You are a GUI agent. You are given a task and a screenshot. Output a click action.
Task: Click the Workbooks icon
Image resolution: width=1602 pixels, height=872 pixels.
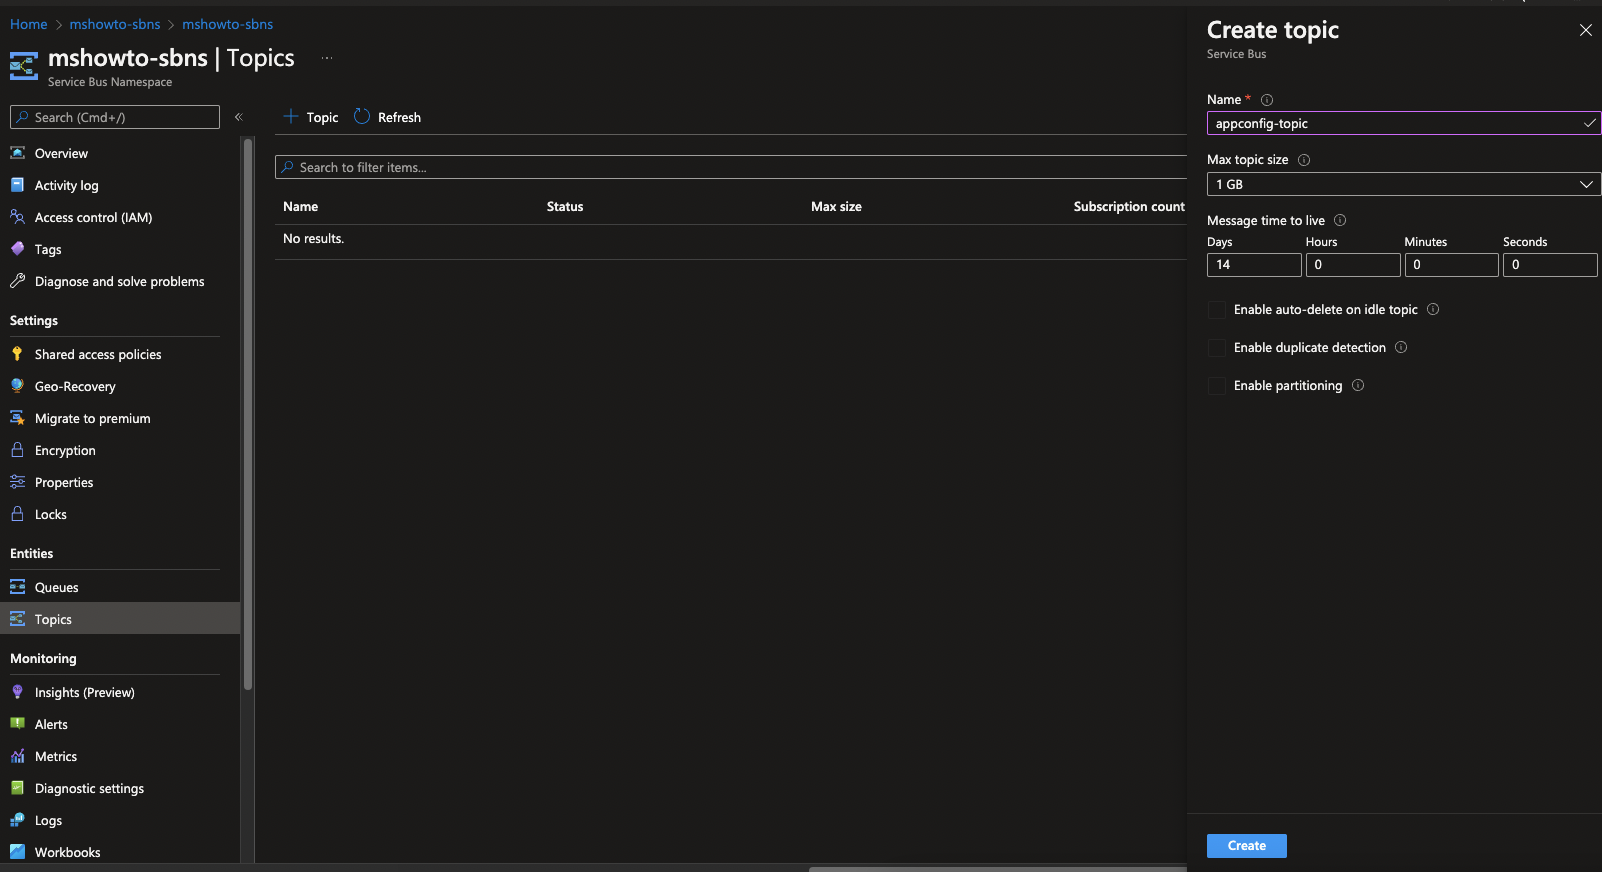pos(17,852)
